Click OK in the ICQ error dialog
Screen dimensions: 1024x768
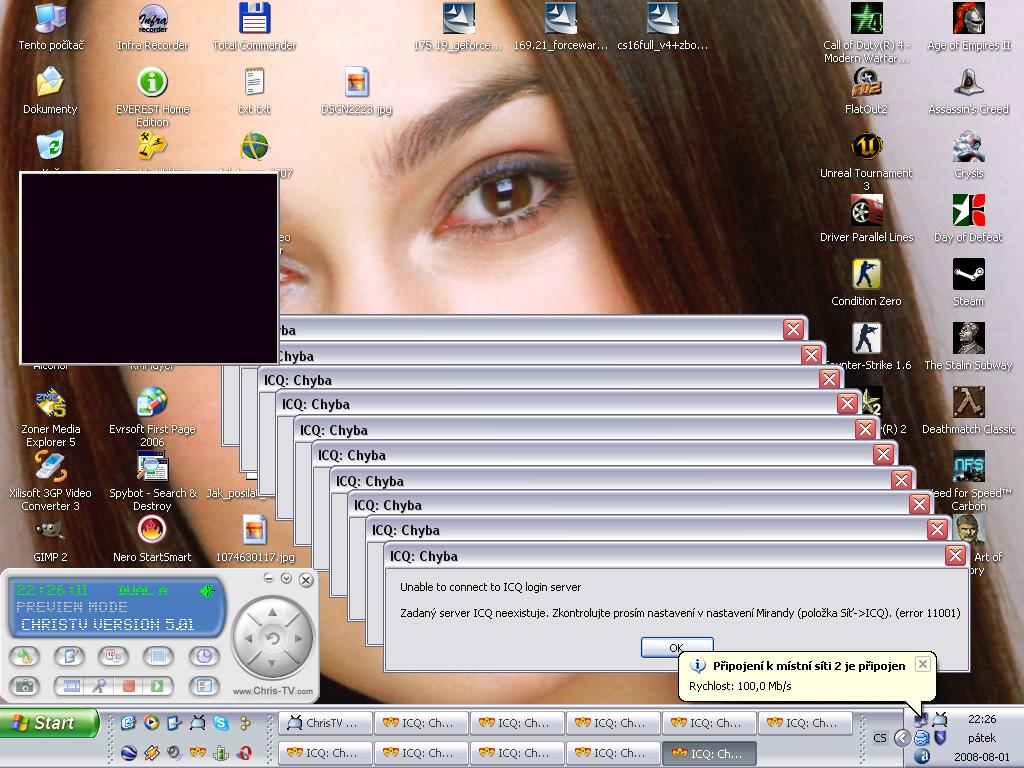click(x=676, y=648)
